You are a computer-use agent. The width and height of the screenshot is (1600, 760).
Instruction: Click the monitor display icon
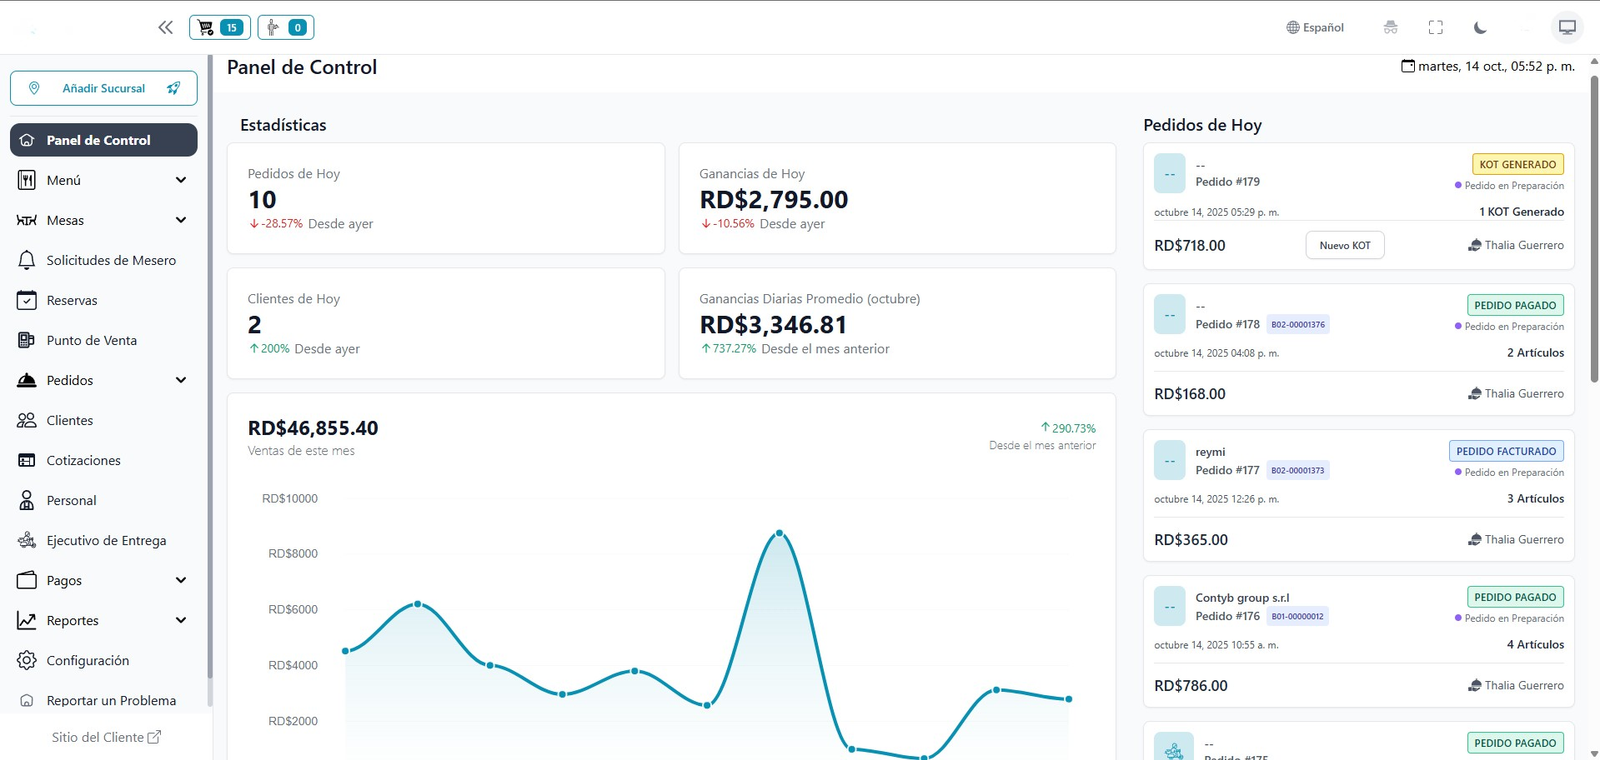[1567, 28]
